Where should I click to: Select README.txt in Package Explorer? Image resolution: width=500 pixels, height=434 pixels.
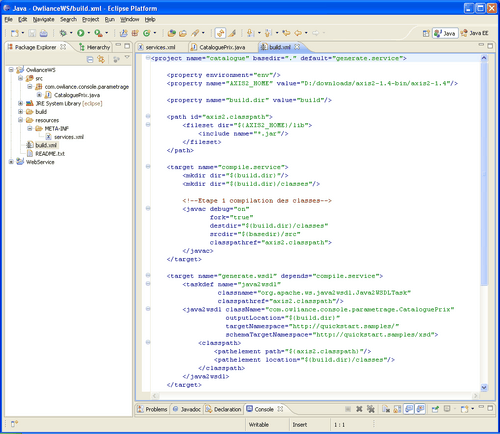(50, 154)
